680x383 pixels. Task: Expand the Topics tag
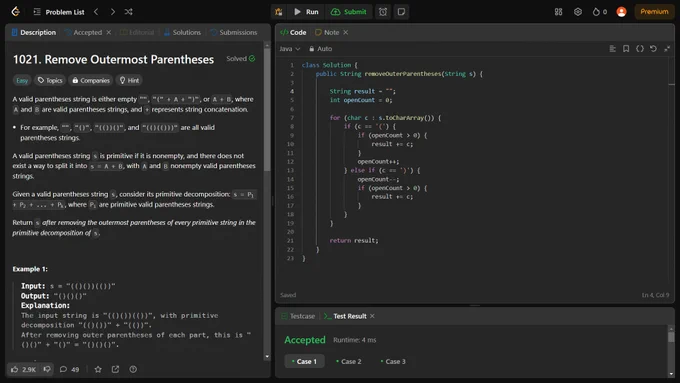(50, 80)
